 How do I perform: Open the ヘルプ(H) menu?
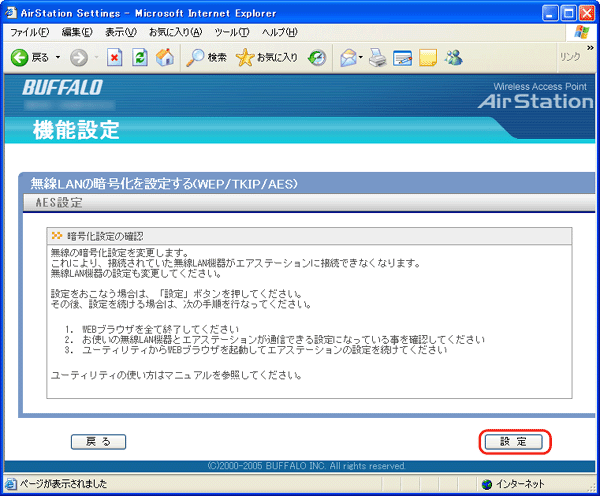(279, 32)
